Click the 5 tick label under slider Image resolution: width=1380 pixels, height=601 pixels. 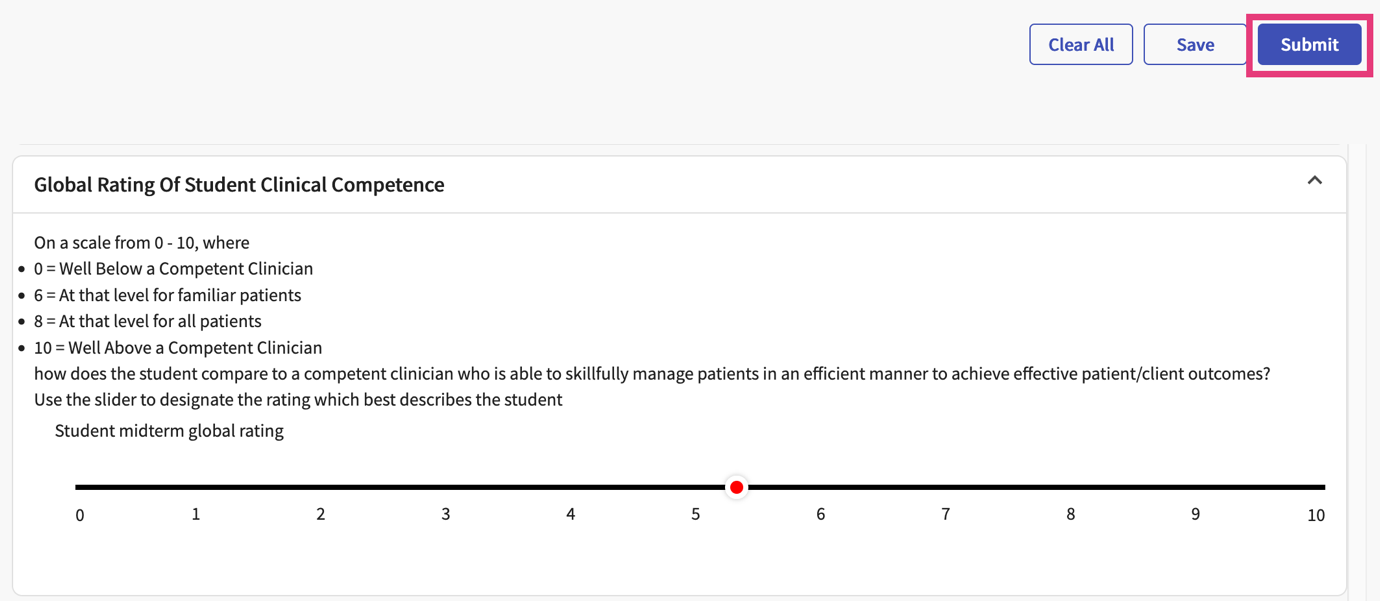point(696,514)
